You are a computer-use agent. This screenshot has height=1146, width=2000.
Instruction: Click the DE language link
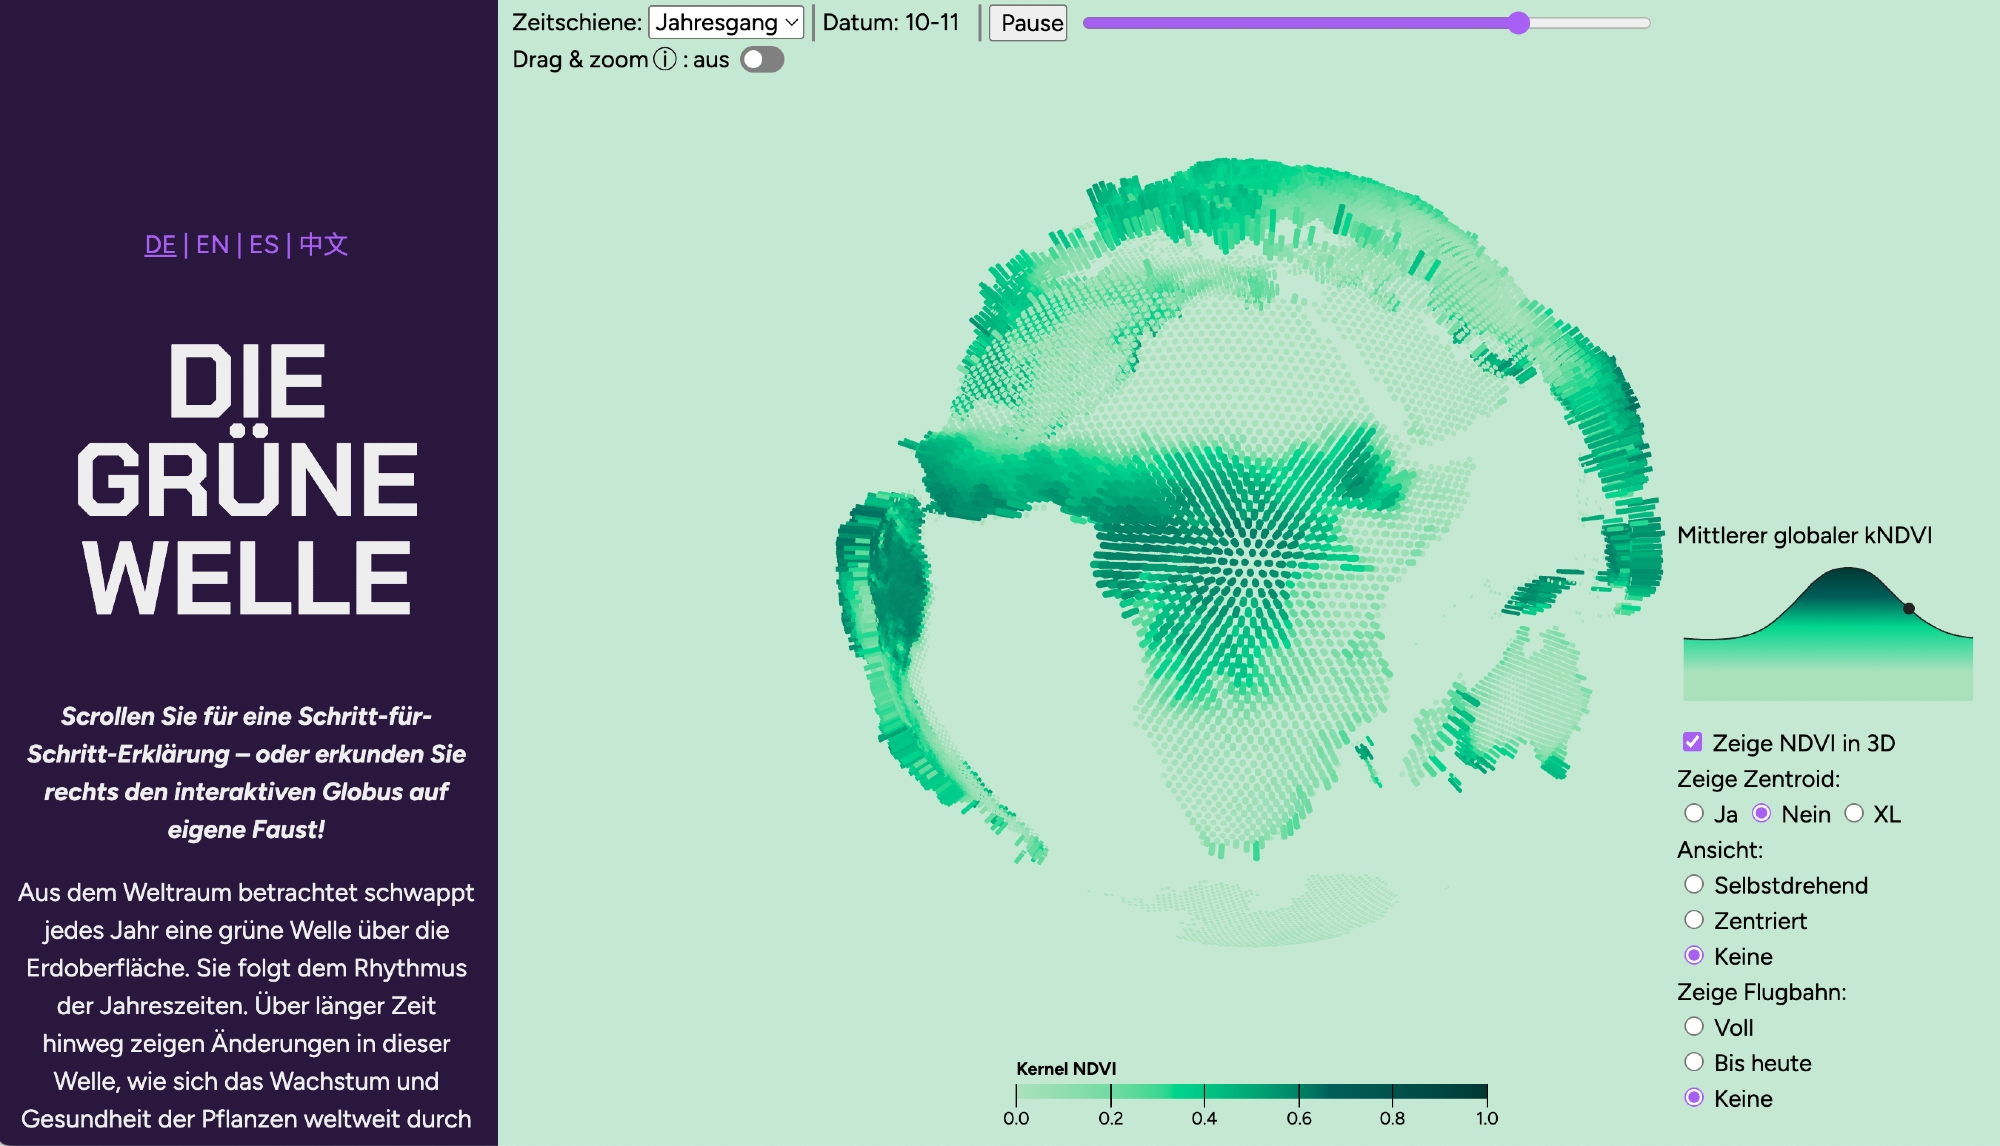[x=160, y=245]
